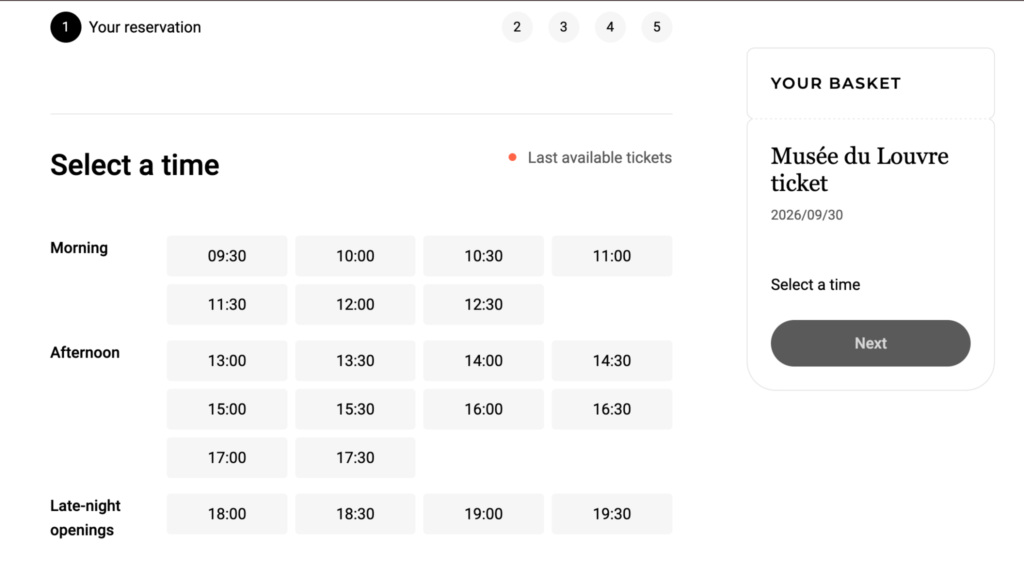The image size is (1024, 572).
Task: Click step 1 Your reservation
Action: pos(126,27)
